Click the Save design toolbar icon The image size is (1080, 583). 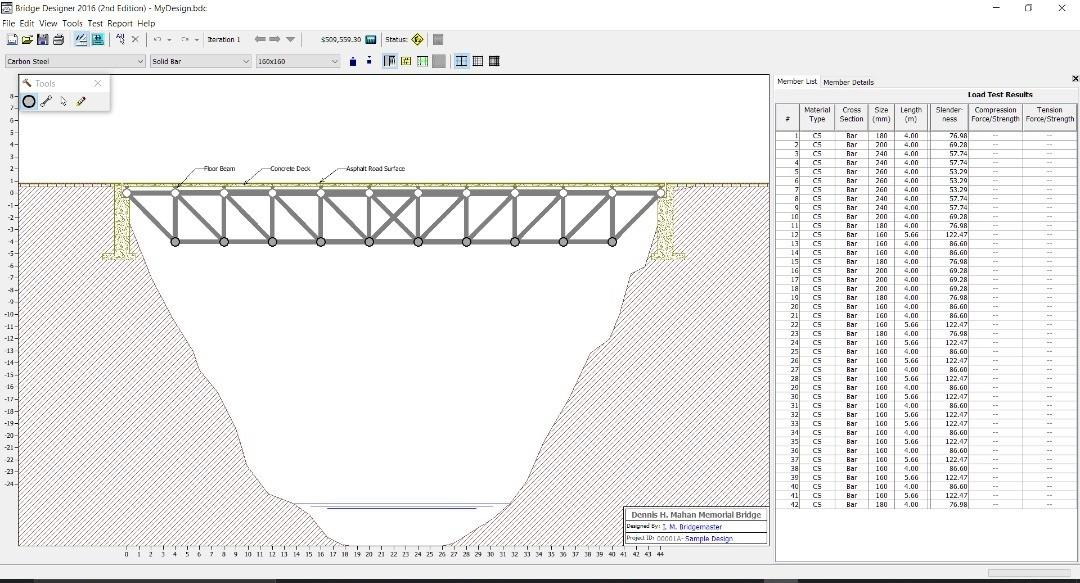(x=42, y=39)
